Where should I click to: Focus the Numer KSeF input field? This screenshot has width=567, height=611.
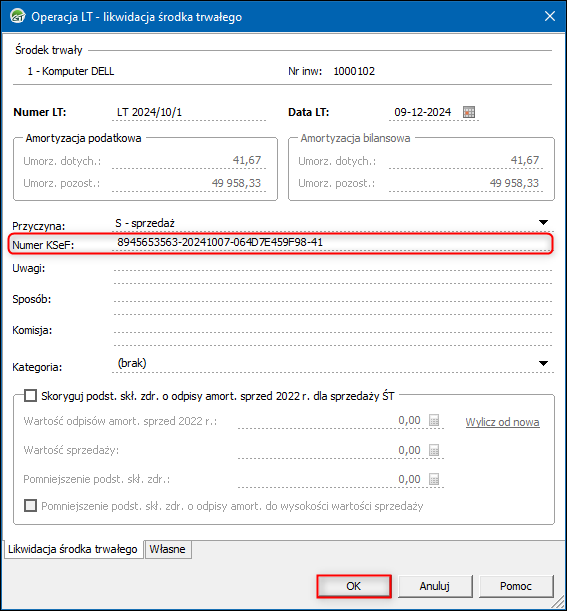(x=333, y=243)
